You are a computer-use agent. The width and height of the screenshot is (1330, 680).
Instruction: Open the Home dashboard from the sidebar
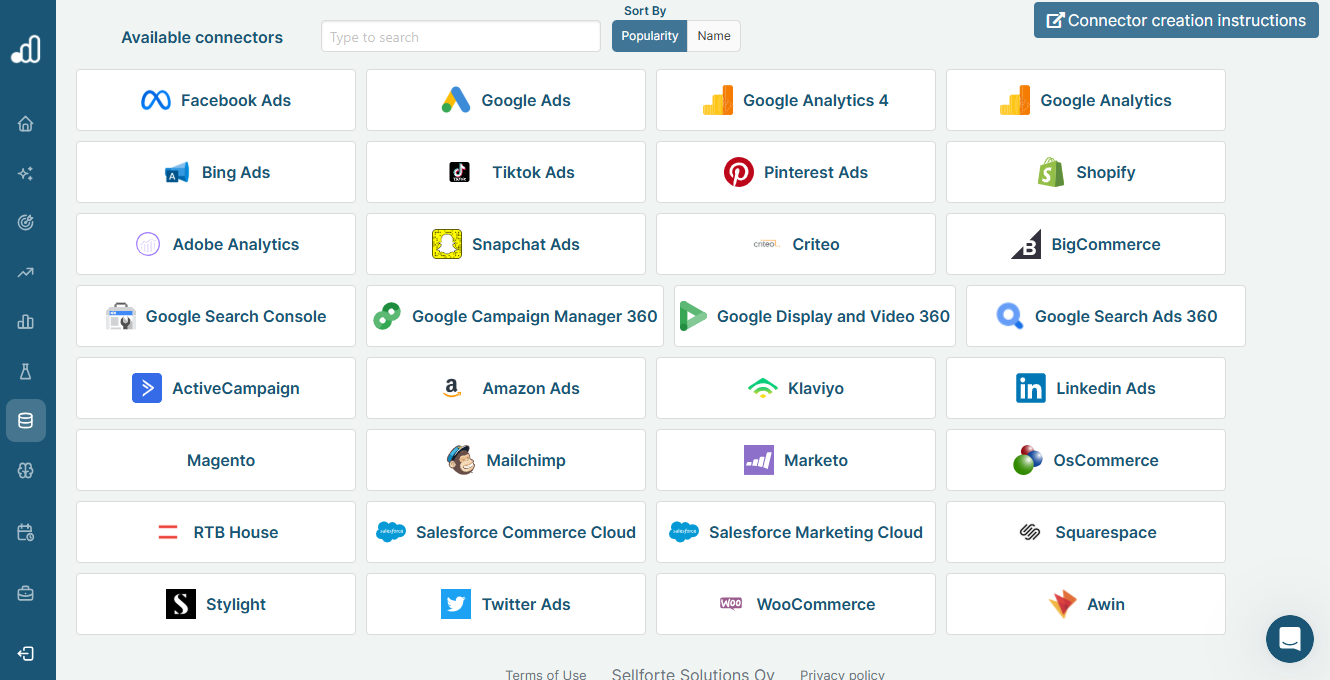click(27, 123)
